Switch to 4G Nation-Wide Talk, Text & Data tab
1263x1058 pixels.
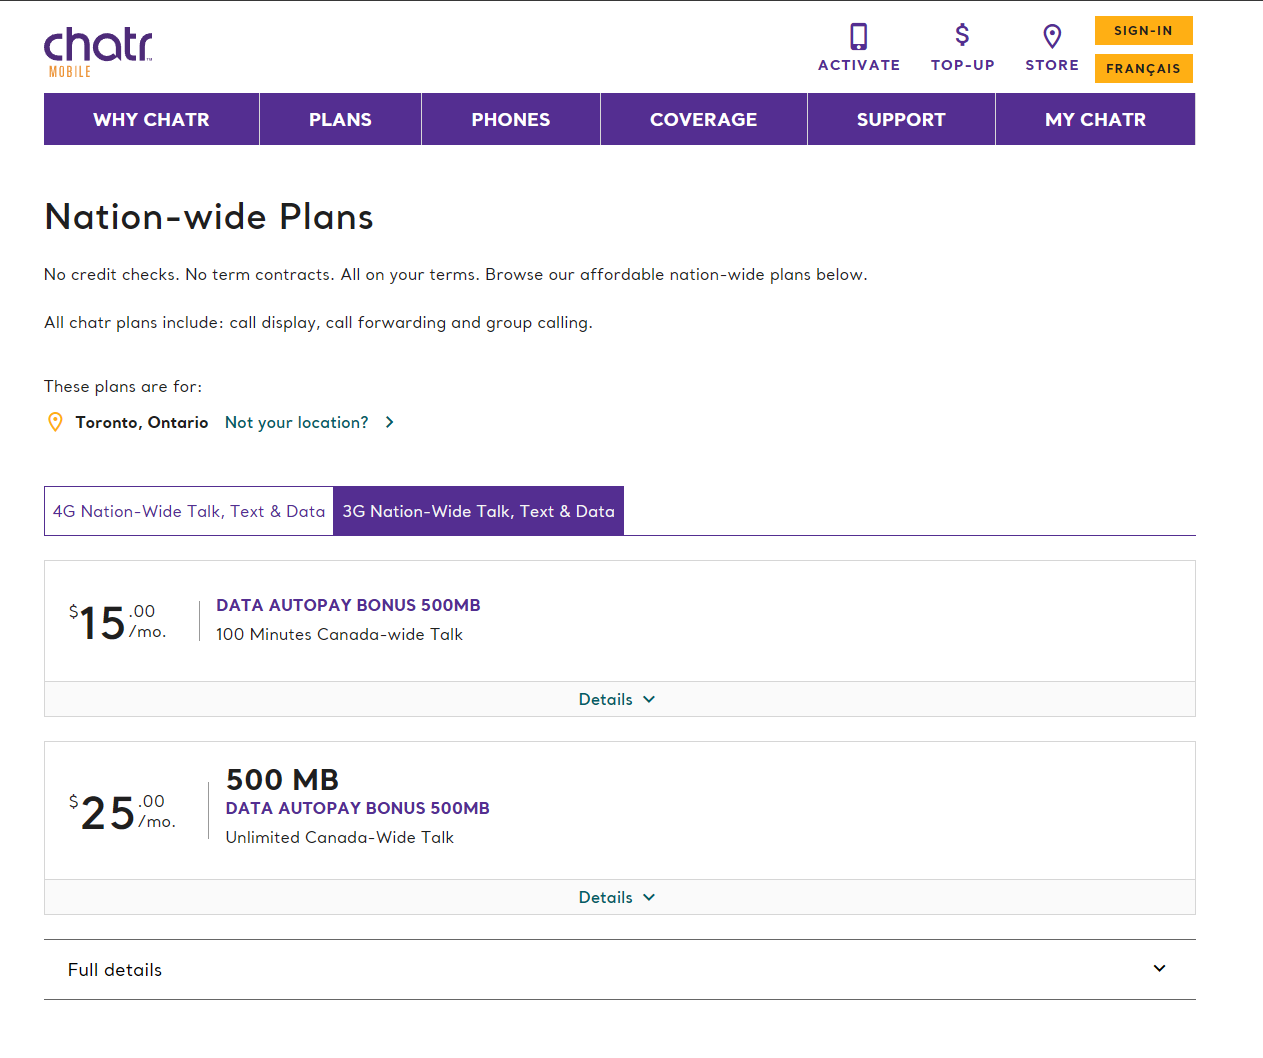click(189, 511)
